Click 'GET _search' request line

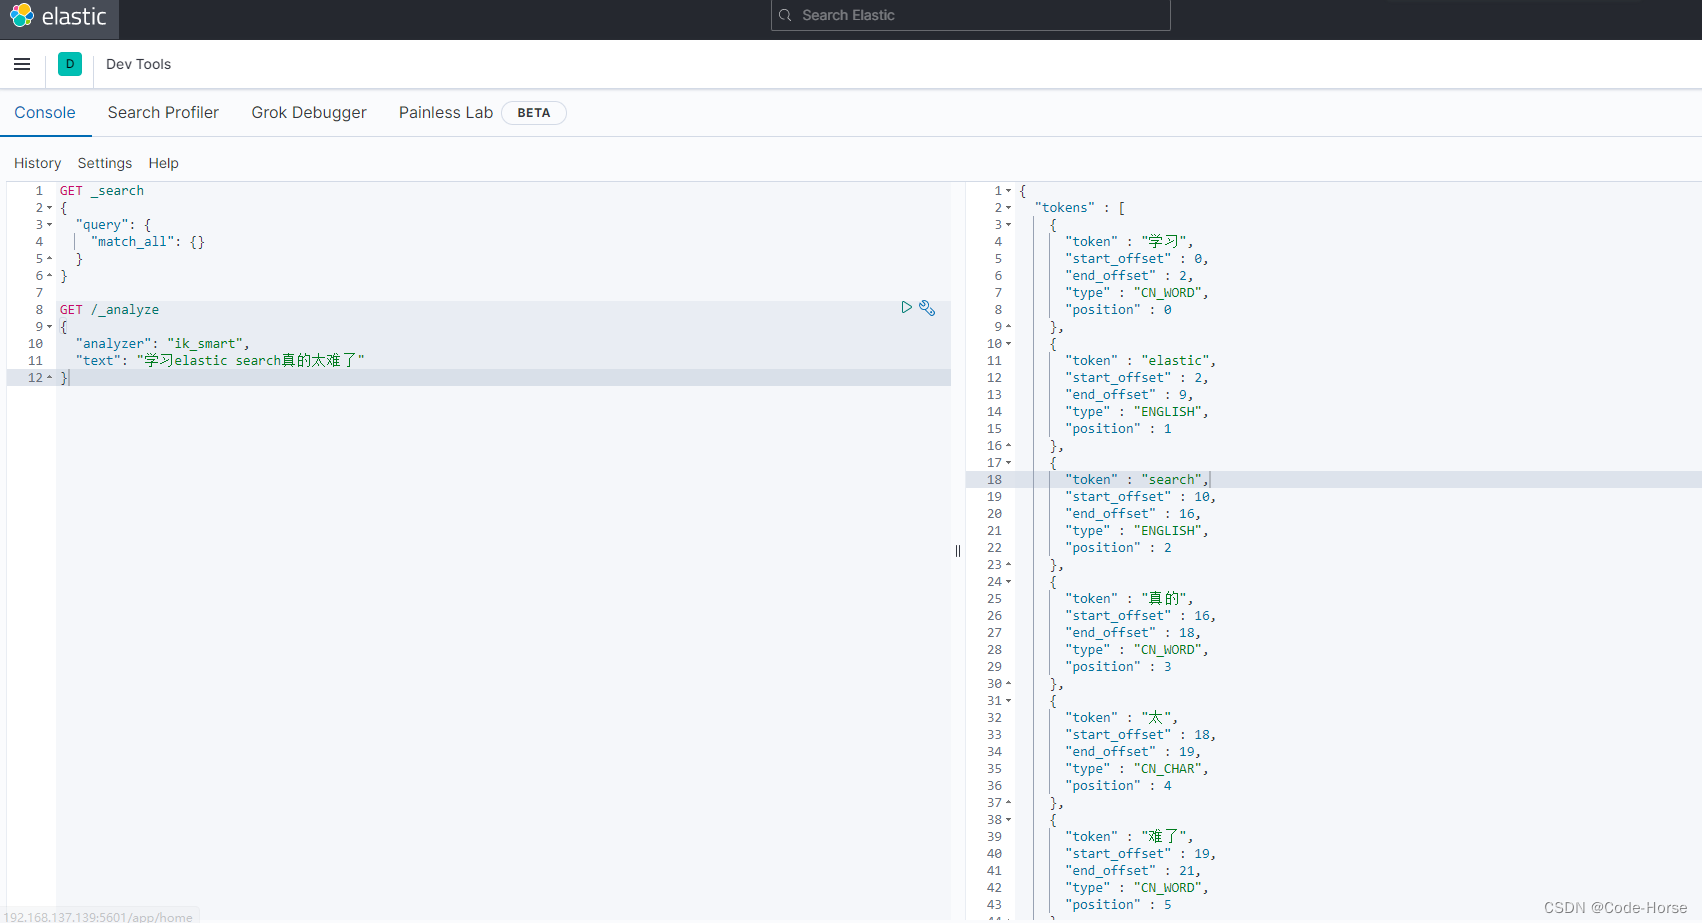click(x=102, y=191)
